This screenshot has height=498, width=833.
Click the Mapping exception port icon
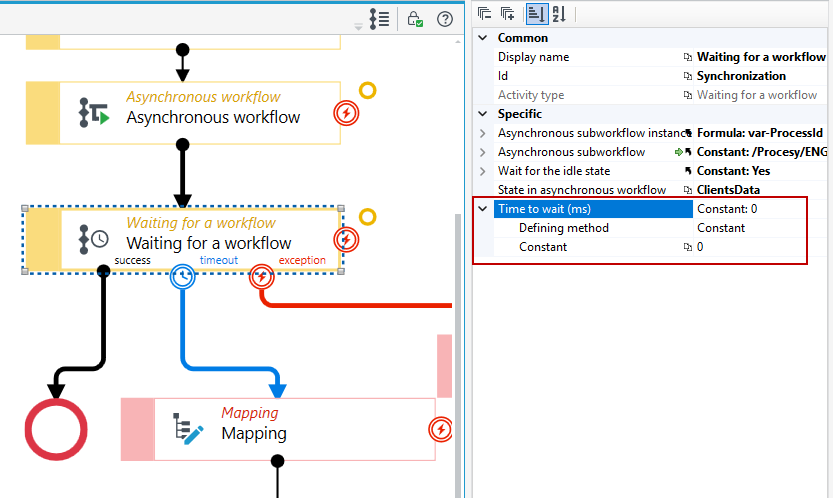441,429
